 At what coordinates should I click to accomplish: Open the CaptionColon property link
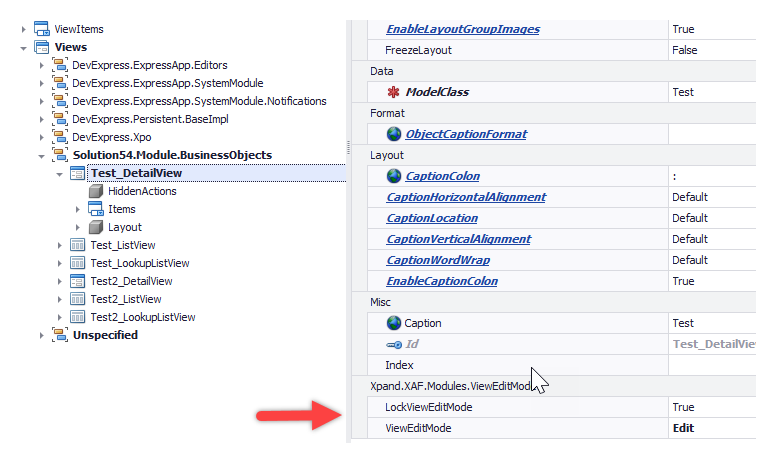coord(442,176)
